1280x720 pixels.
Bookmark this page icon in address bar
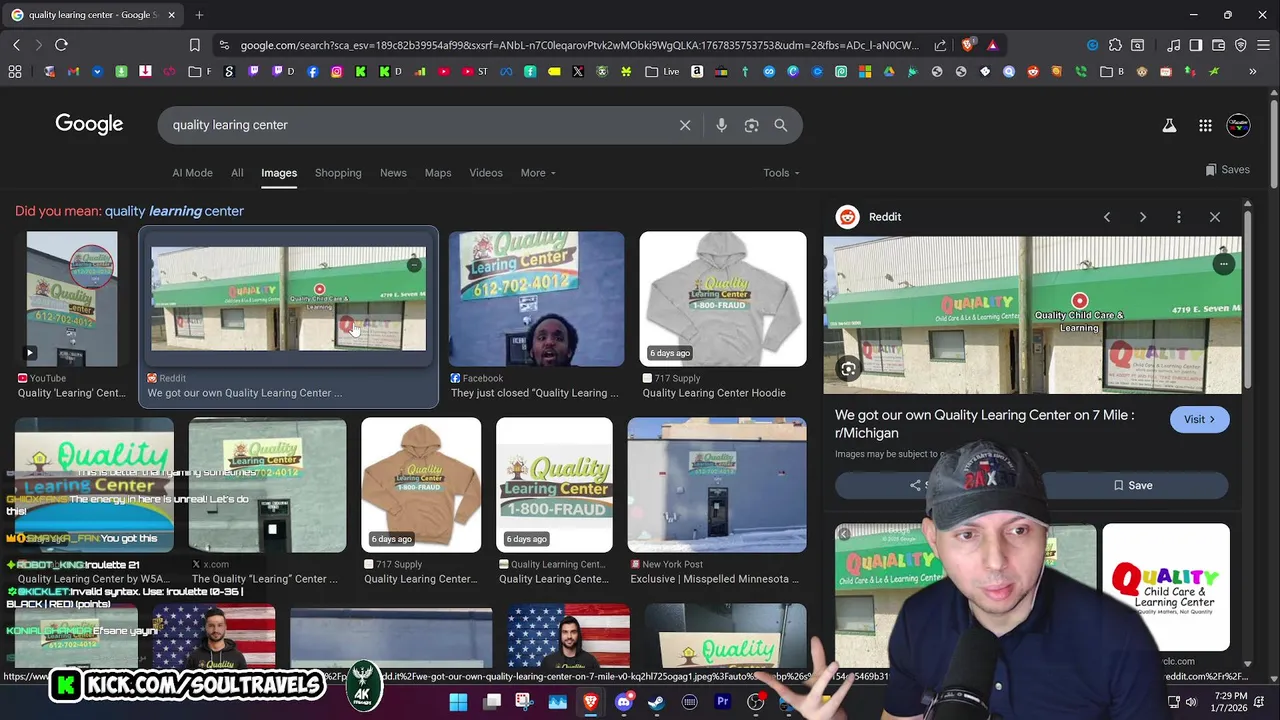pos(195,45)
